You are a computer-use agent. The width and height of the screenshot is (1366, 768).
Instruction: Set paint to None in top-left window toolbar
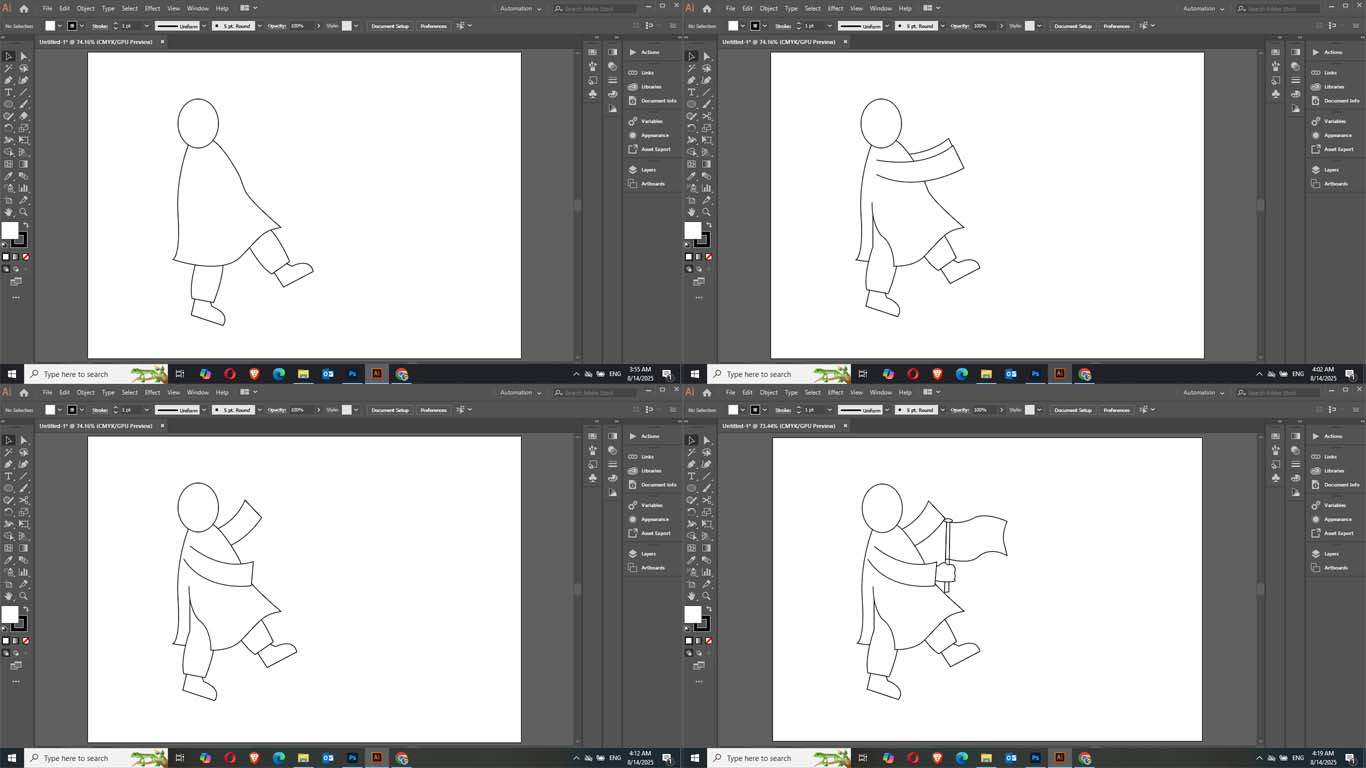[25, 257]
